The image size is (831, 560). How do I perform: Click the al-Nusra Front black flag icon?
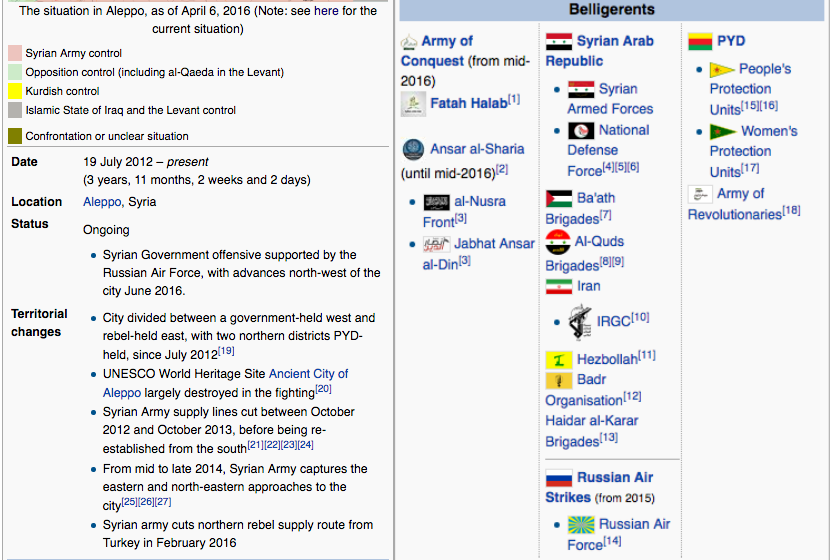coord(436,202)
